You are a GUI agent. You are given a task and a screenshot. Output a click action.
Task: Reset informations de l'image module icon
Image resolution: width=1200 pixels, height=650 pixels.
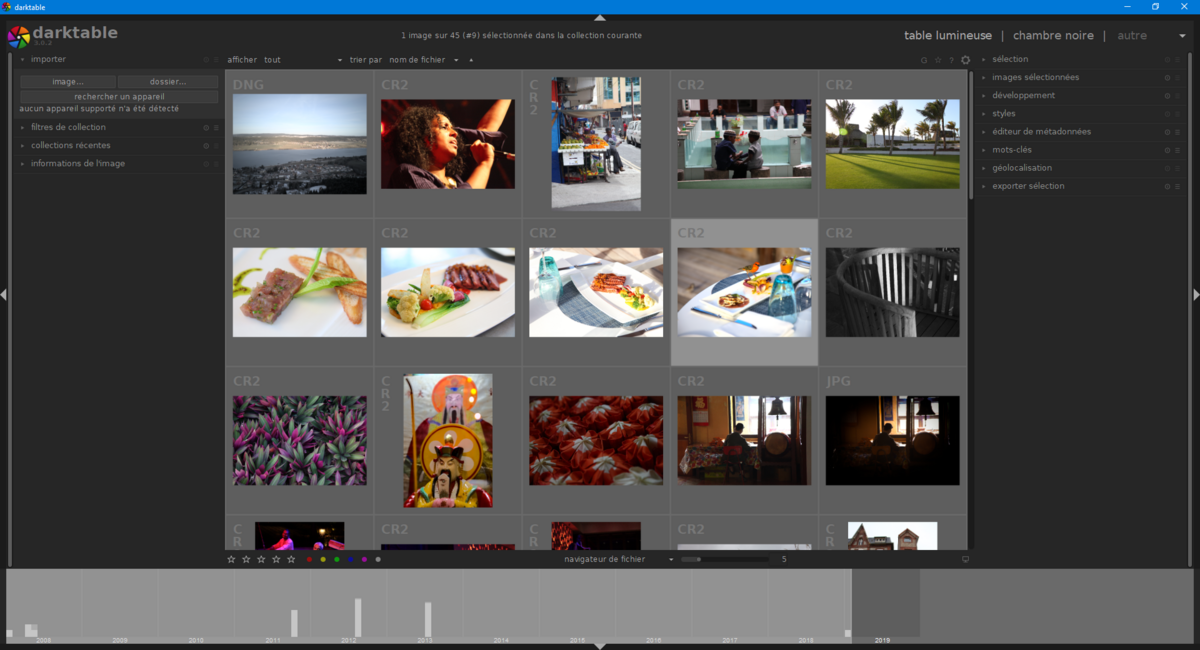pyautogui.click(x=206, y=164)
